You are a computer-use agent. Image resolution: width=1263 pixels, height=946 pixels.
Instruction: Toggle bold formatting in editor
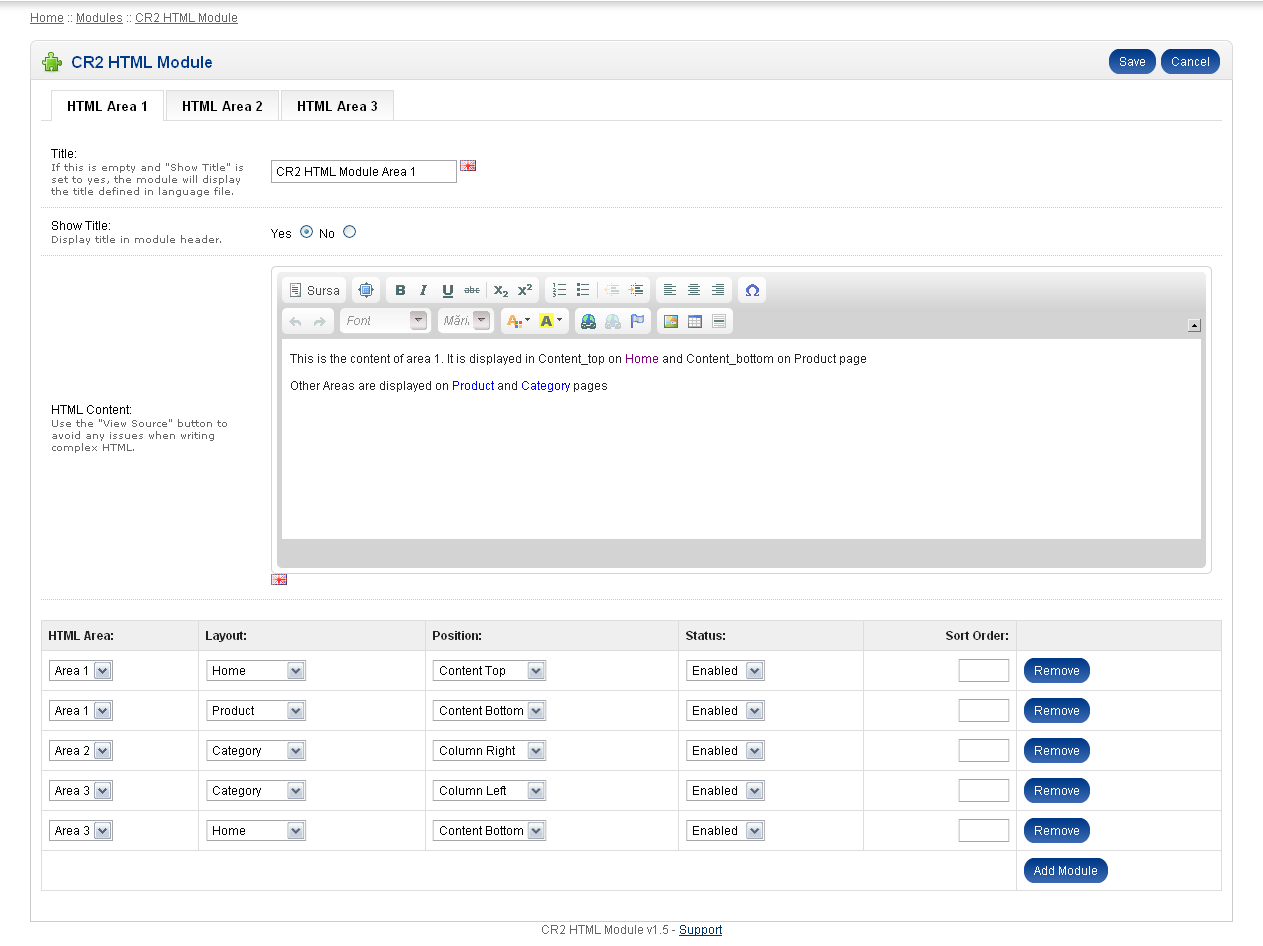pos(400,290)
